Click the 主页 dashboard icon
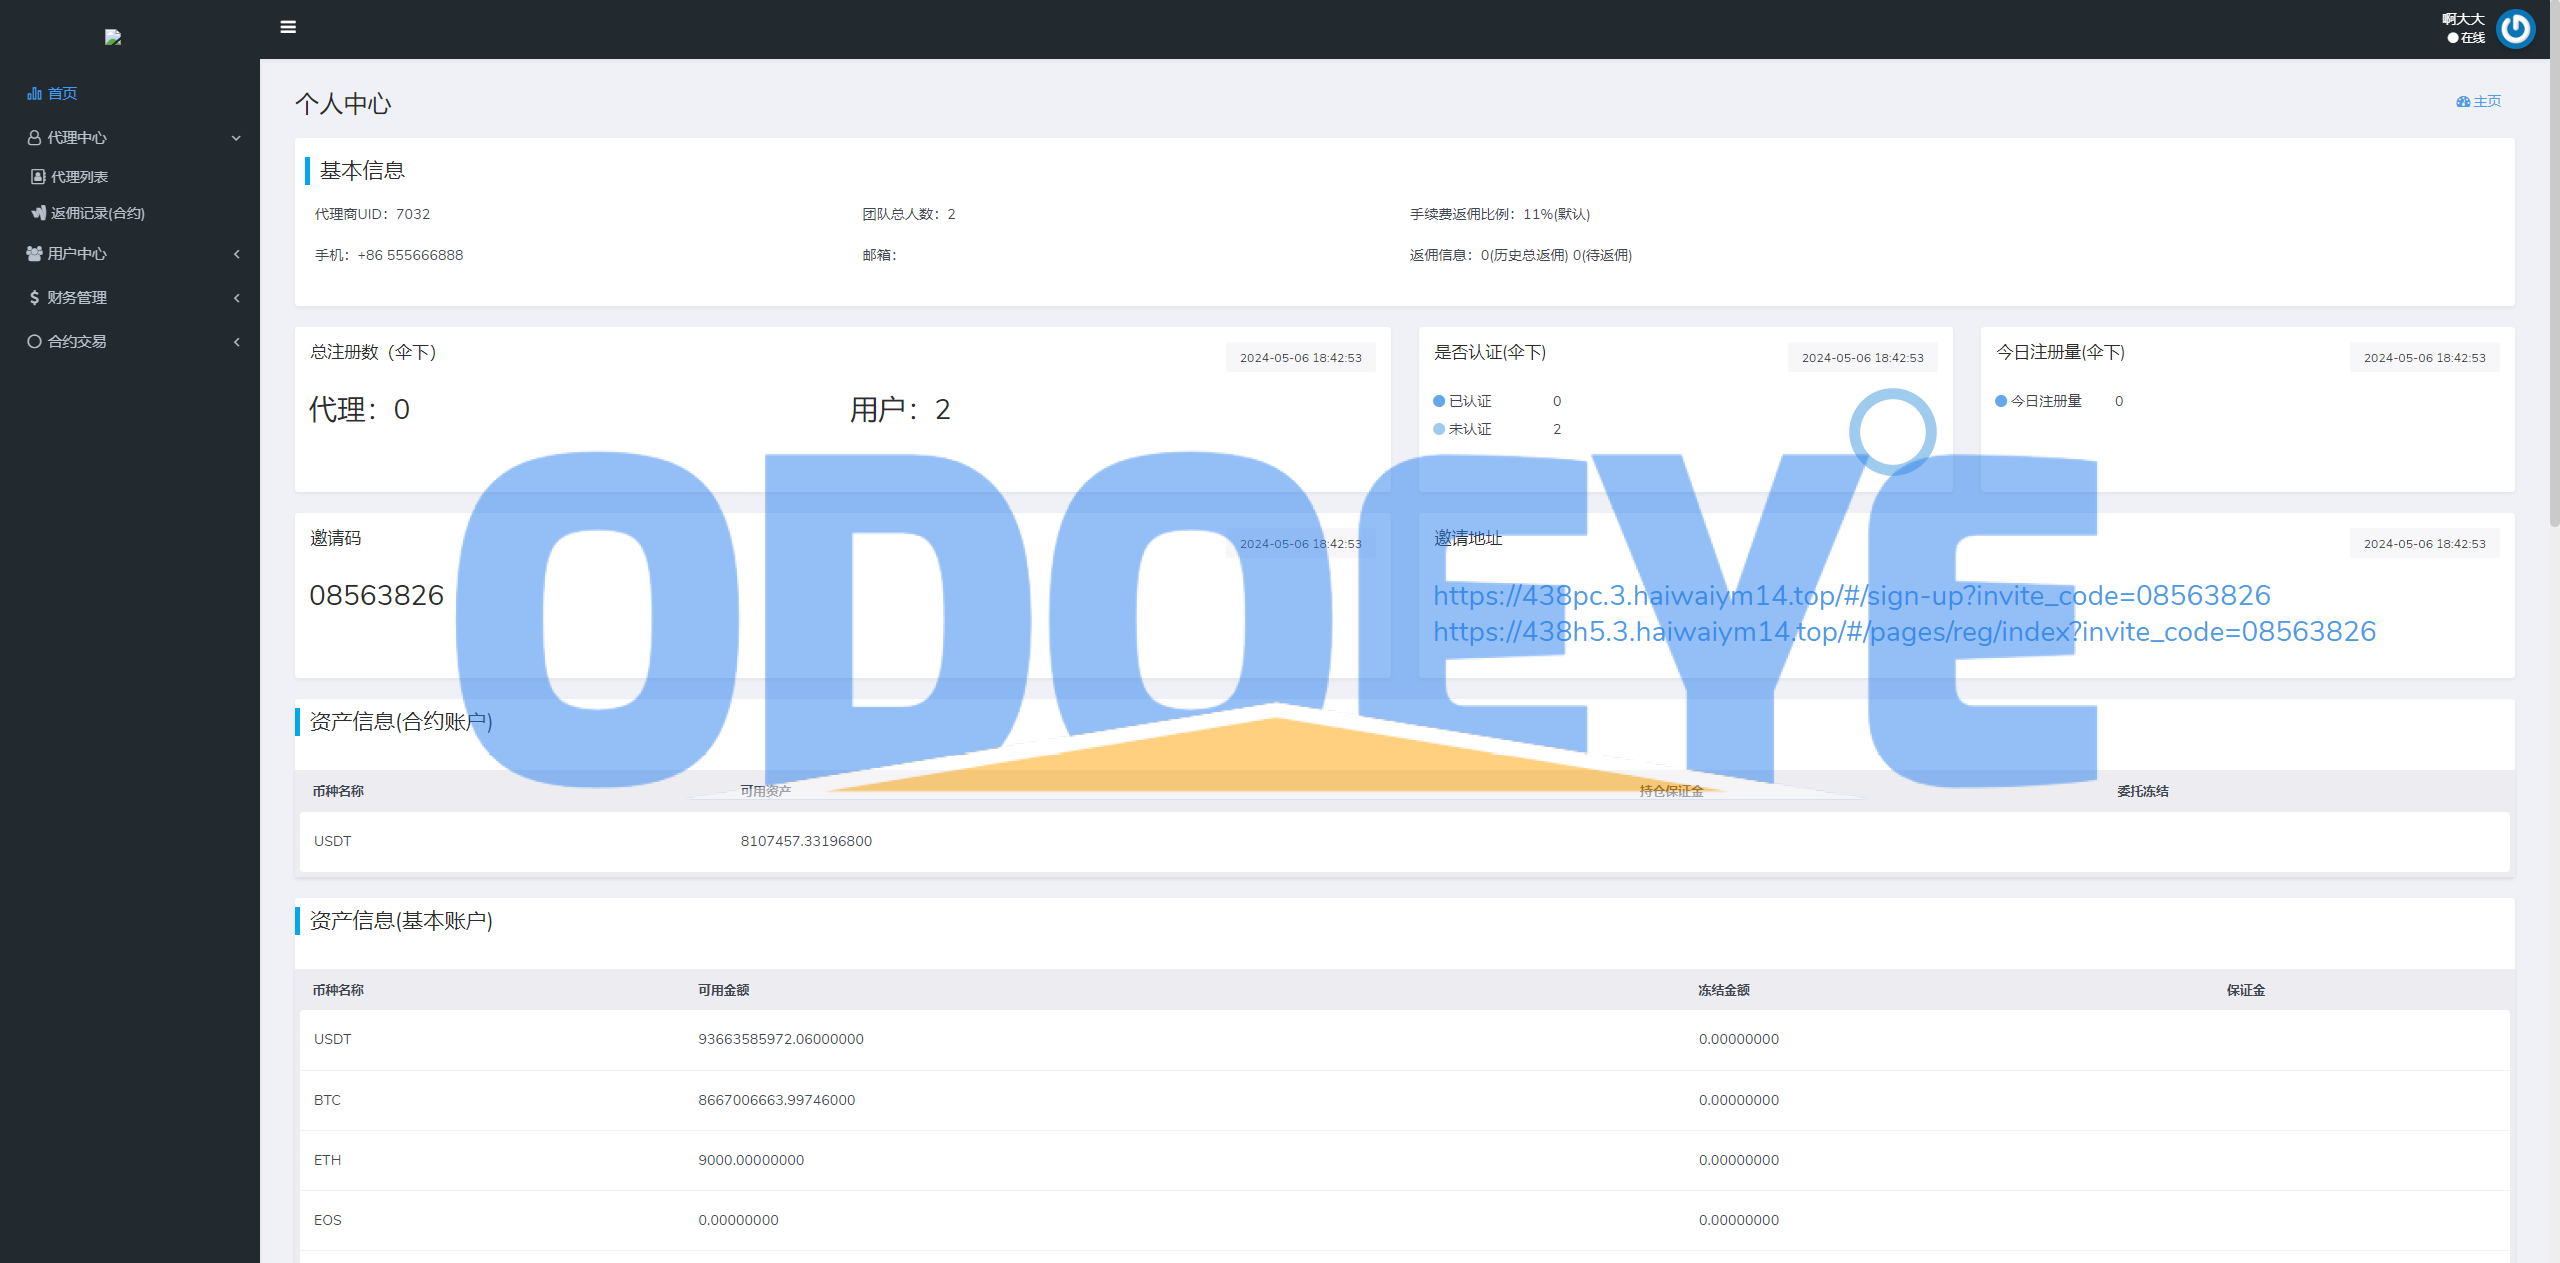This screenshot has height=1263, width=2560. coord(2463,102)
